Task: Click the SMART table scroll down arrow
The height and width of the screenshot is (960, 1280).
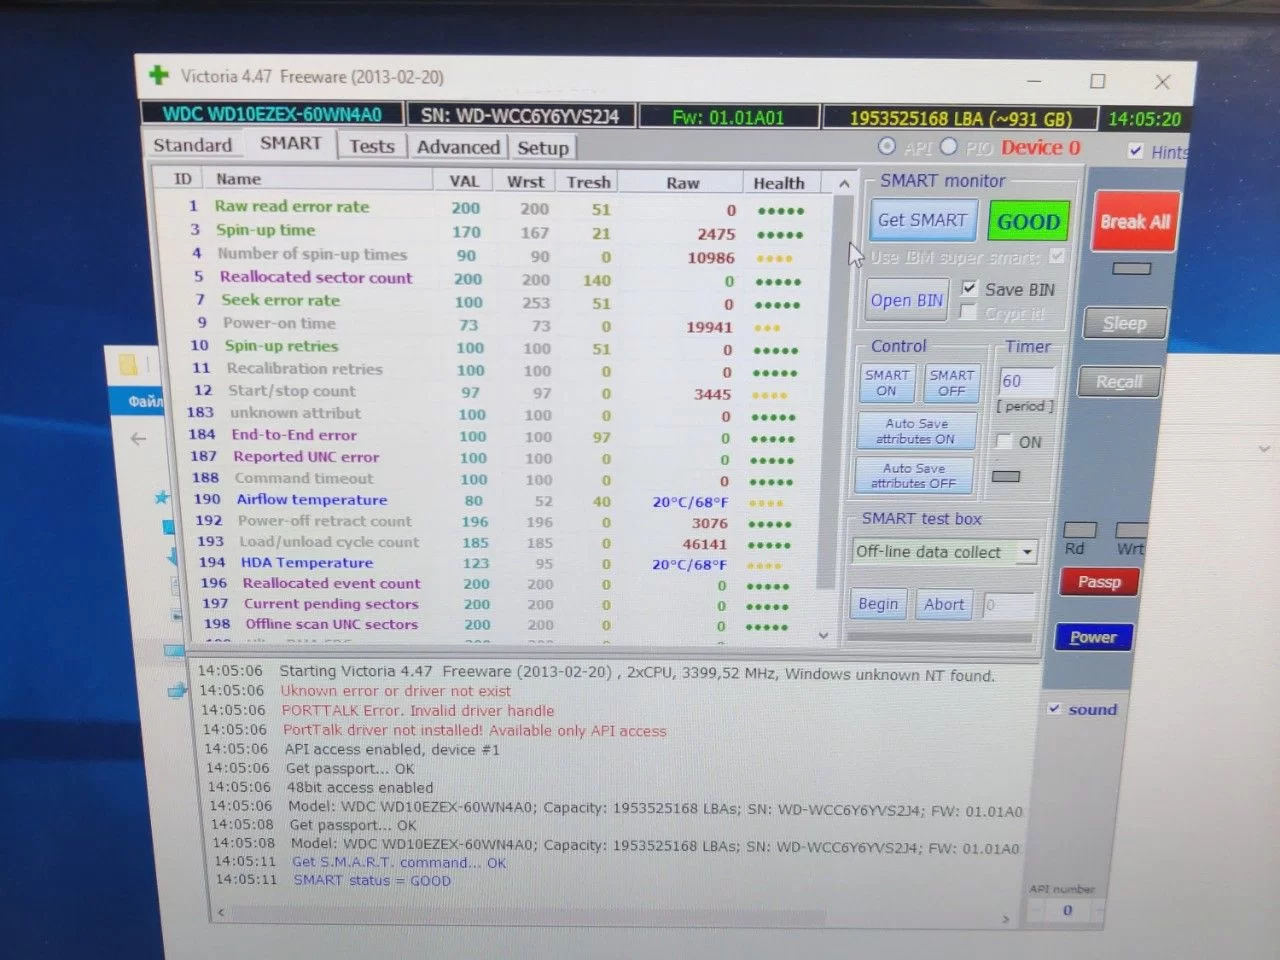Action: click(823, 634)
